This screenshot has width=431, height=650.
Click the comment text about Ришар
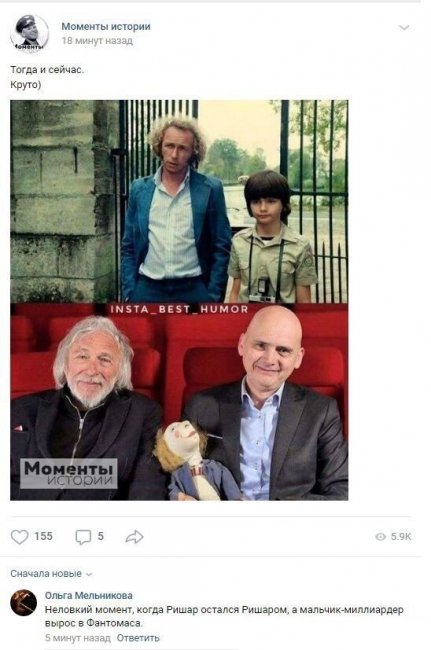click(x=224, y=616)
